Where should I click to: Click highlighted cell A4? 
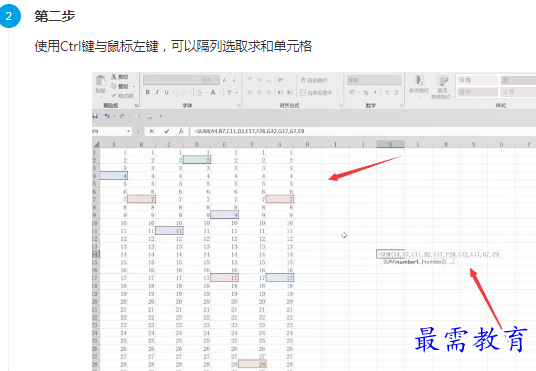pyautogui.click(x=113, y=176)
